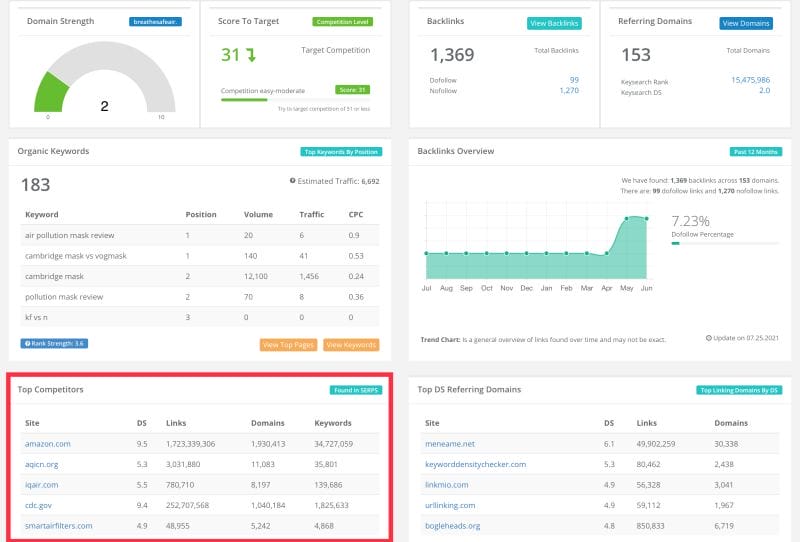Click the volume value 12,100
This screenshot has width=800, height=542.
click(x=256, y=276)
